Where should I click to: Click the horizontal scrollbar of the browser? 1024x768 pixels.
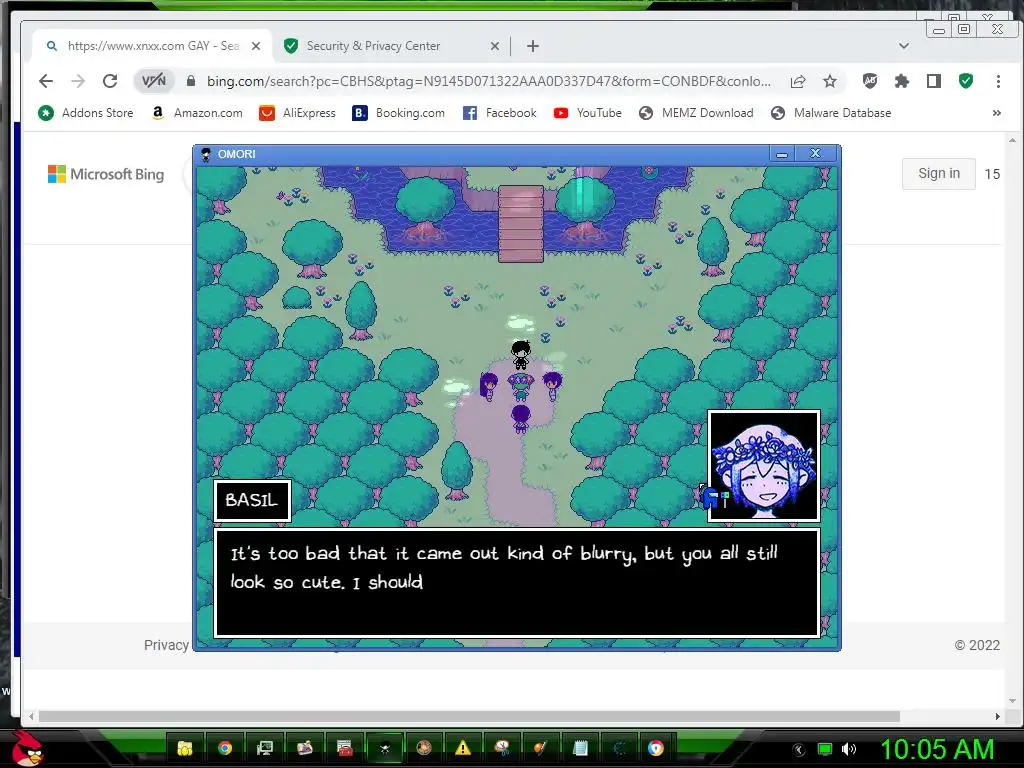pyautogui.click(x=469, y=716)
